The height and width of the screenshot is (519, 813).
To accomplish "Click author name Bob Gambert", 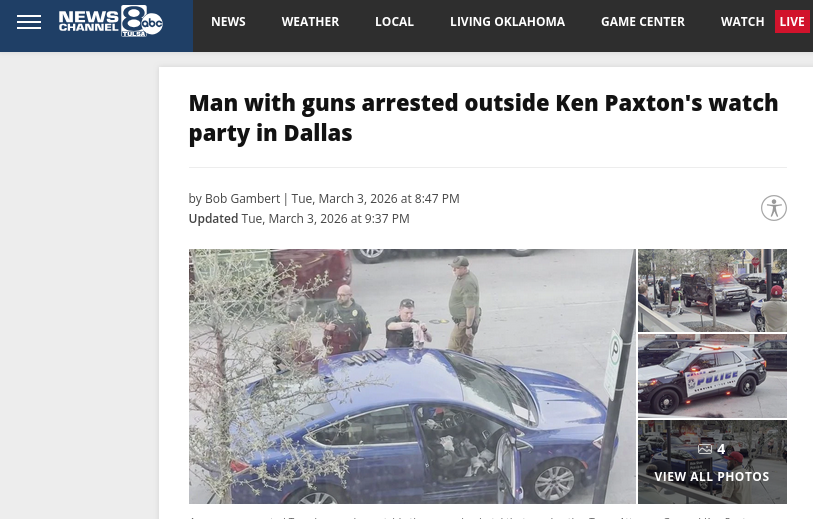I will [x=242, y=199].
